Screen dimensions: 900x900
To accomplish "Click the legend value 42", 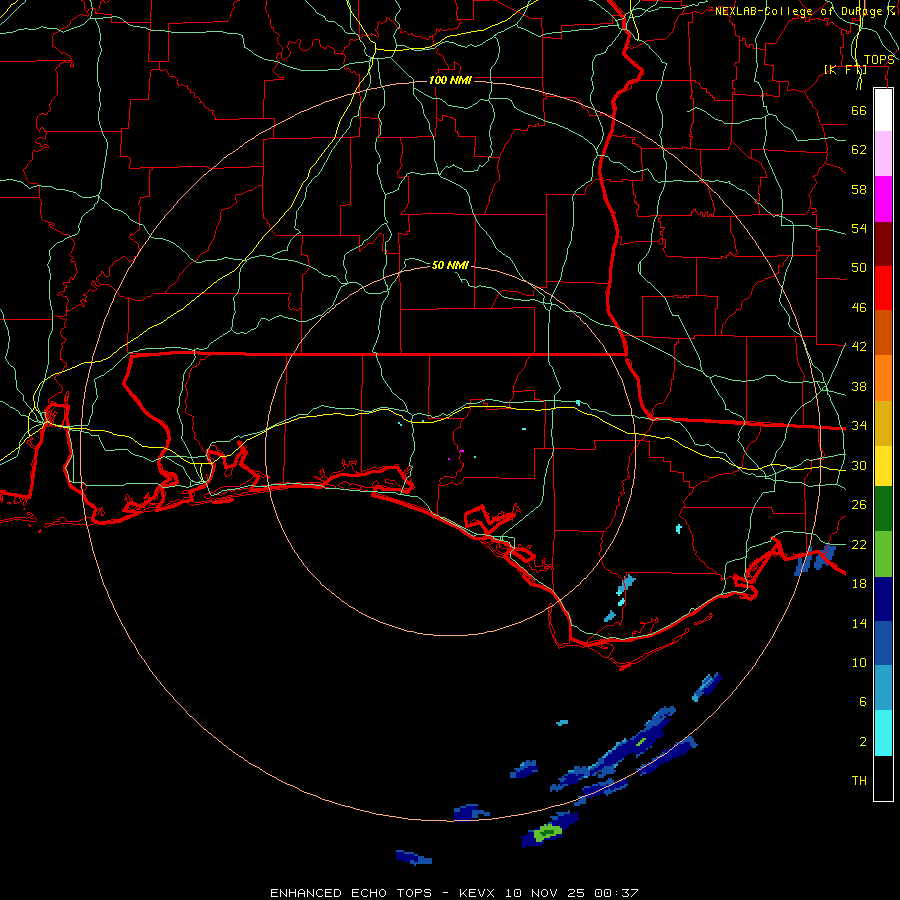I will pos(859,347).
